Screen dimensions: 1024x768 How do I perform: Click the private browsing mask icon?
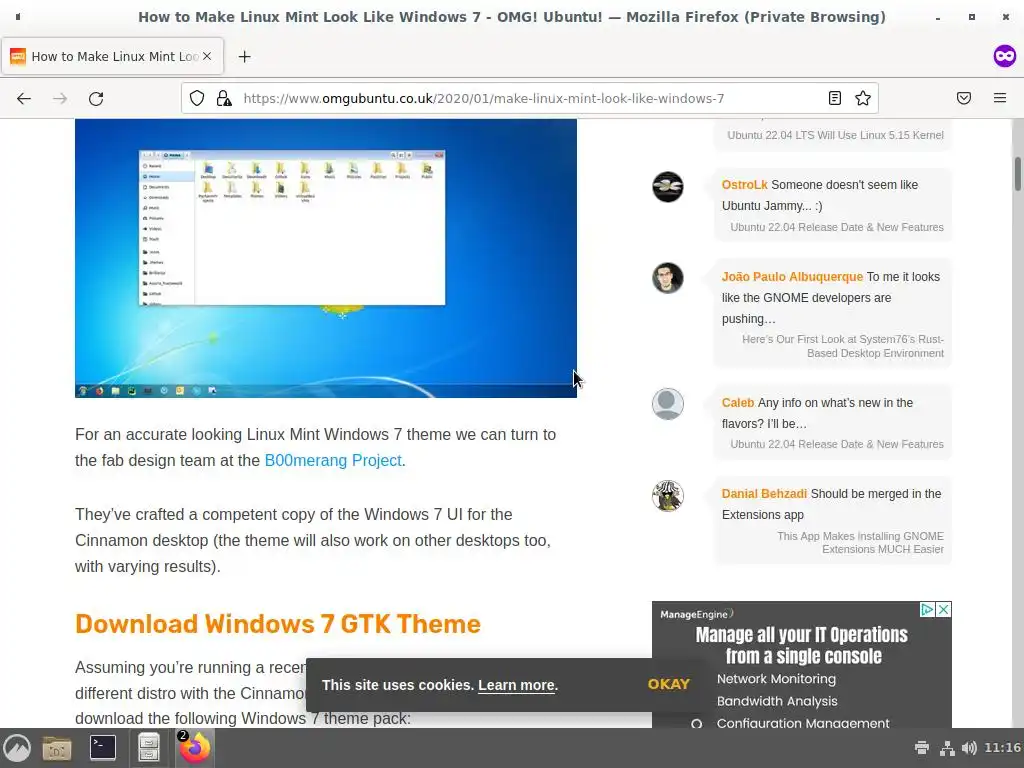(1004, 56)
